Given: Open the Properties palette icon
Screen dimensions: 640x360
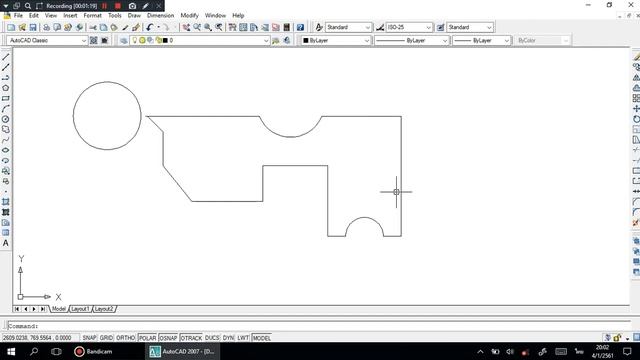Looking at the screenshot, I should click(x=232, y=27).
